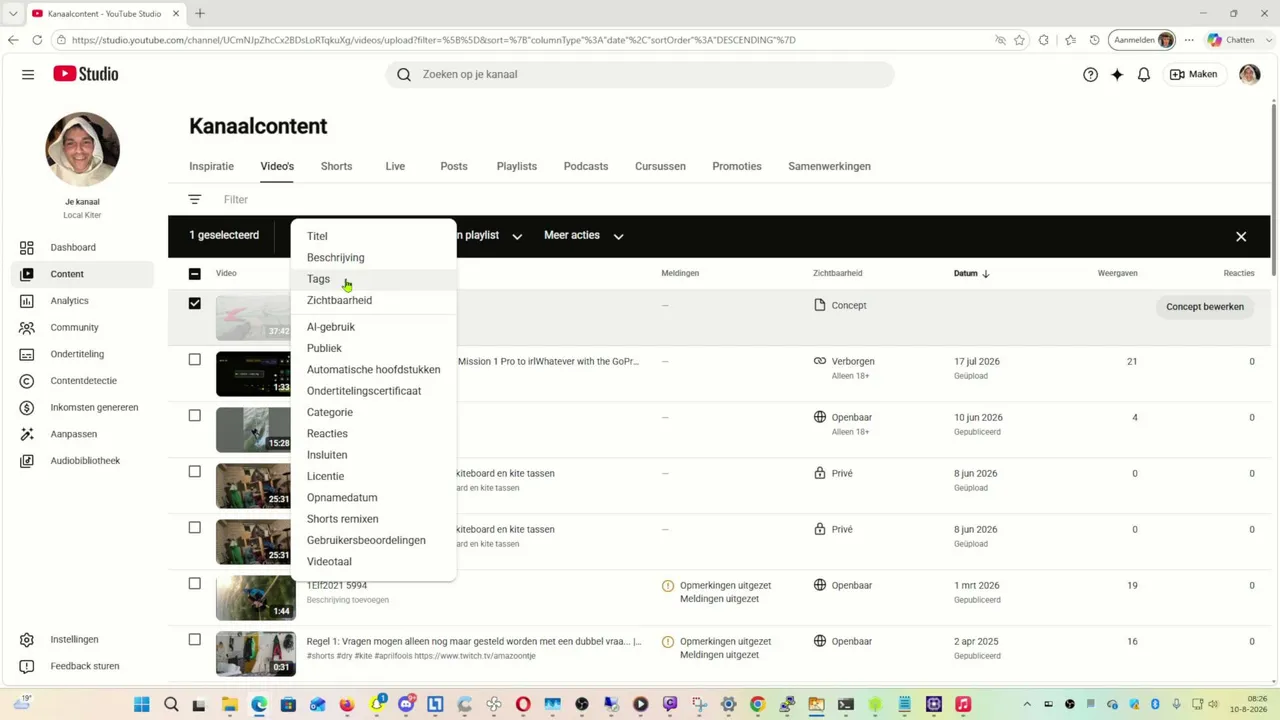Open the sparkle AI assistant icon
1280x720 pixels.
coord(1117,74)
